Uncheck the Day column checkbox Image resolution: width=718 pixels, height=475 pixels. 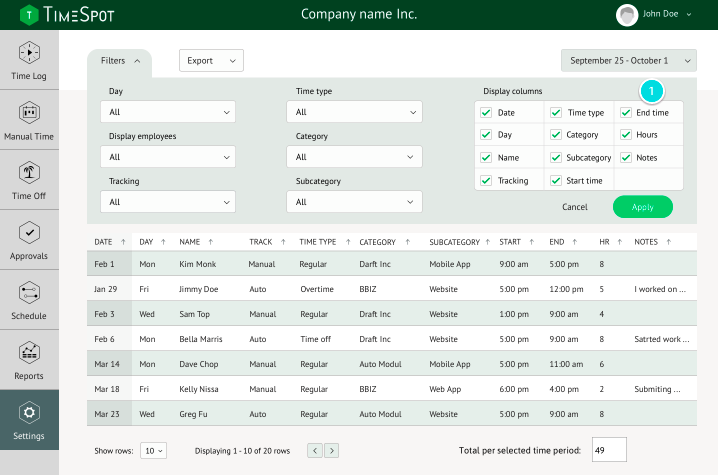point(486,135)
